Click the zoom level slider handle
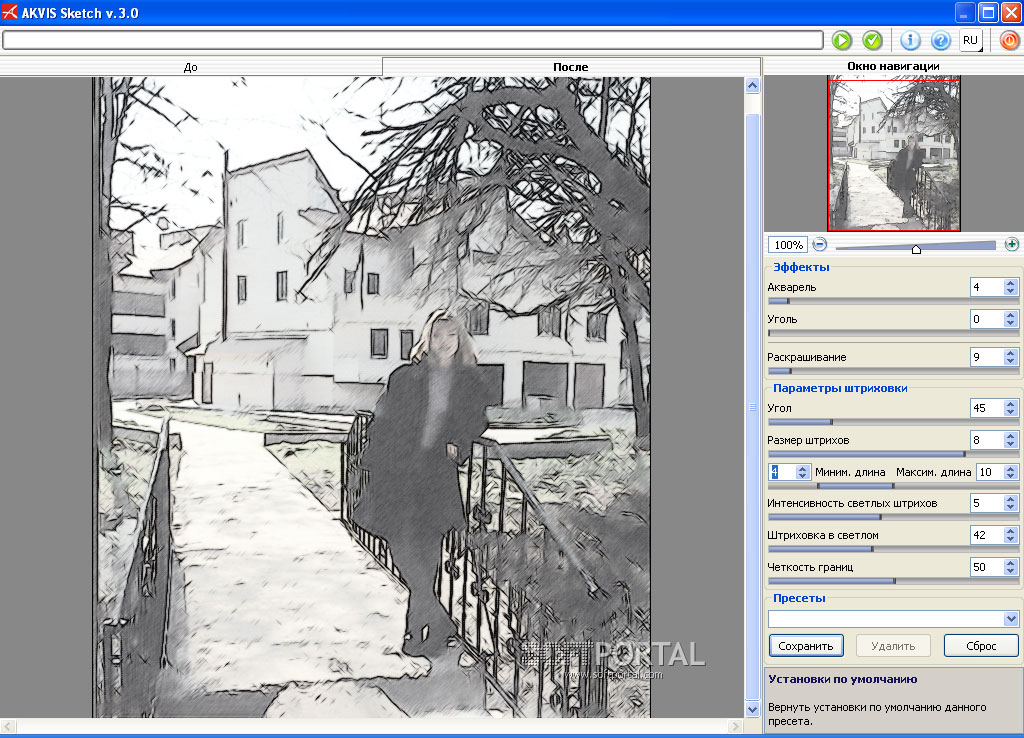This screenshot has width=1024, height=738. pos(914,248)
